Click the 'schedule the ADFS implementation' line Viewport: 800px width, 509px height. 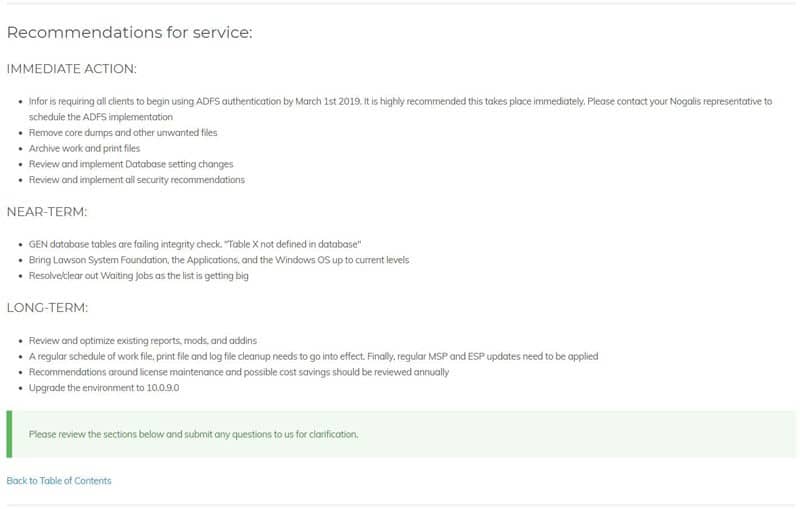101,117
